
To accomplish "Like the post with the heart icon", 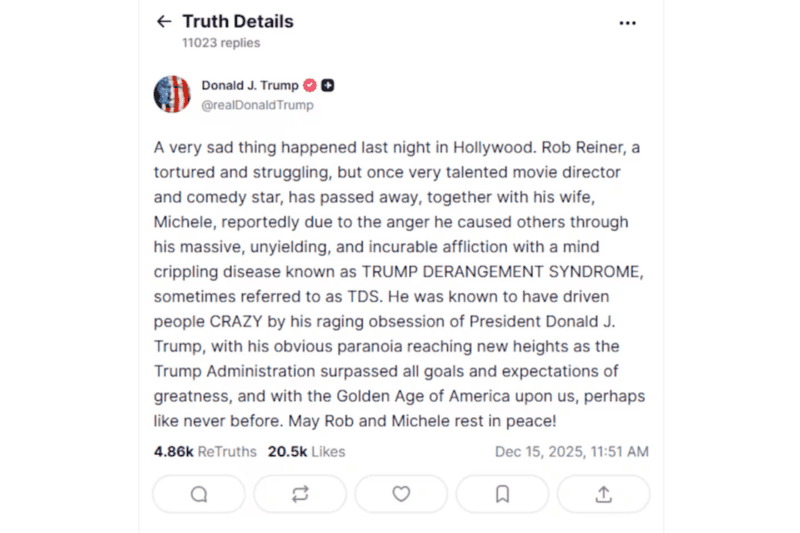I will (x=401, y=494).
